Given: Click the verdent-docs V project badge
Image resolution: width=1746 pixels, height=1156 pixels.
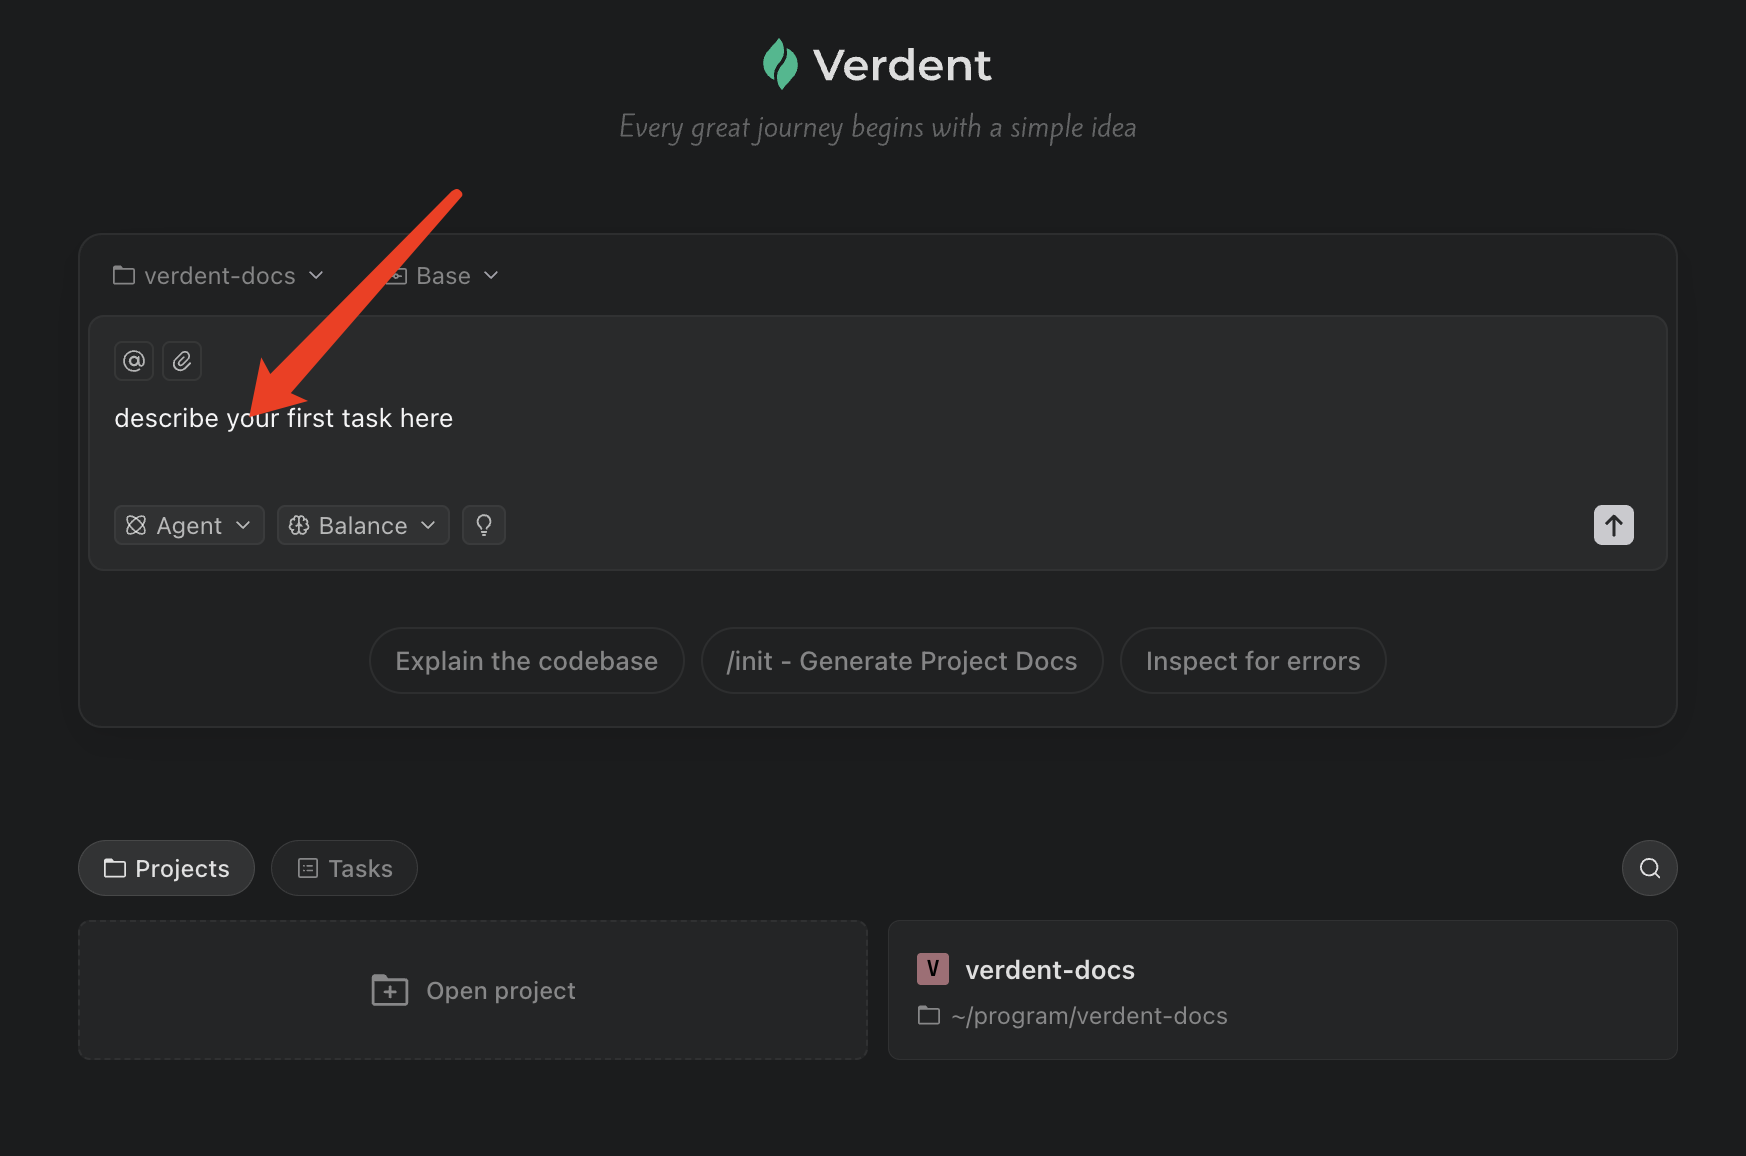Looking at the screenshot, I should tap(932, 968).
